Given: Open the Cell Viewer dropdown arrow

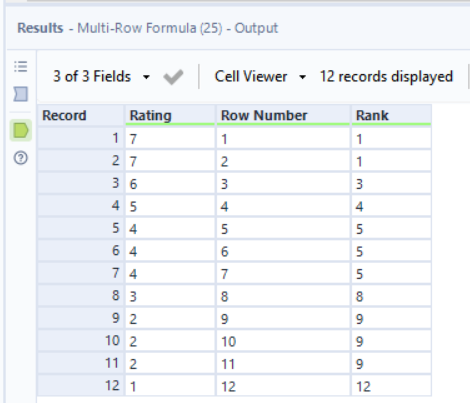Looking at the screenshot, I should (302, 77).
